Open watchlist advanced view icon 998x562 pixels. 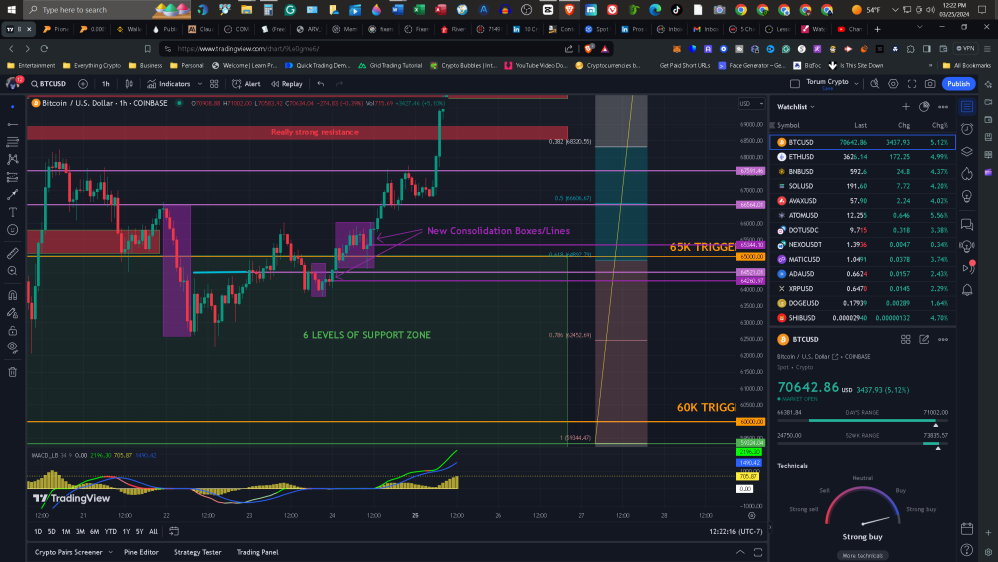pyautogui.click(x=924, y=107)
